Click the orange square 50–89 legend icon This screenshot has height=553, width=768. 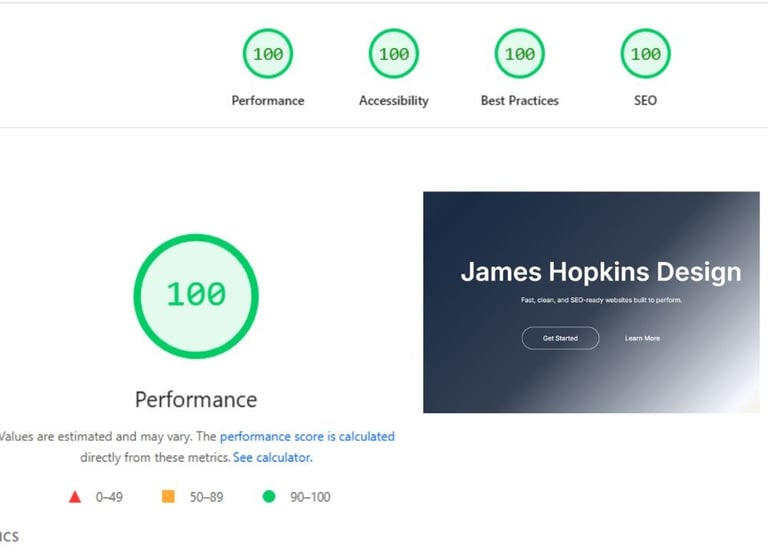[x=168, y=496]
